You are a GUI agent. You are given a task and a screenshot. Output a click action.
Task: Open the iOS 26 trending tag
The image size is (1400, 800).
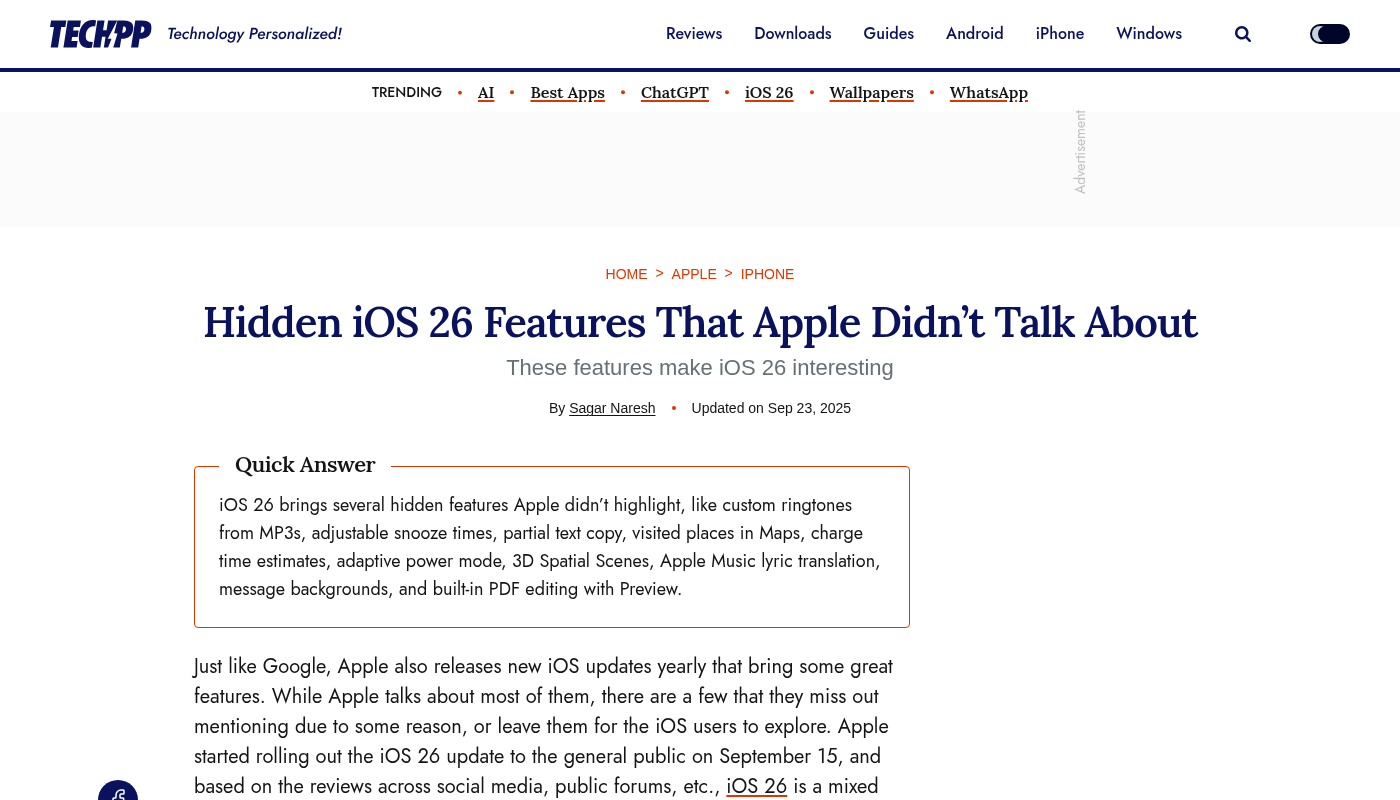coord(769,93)
